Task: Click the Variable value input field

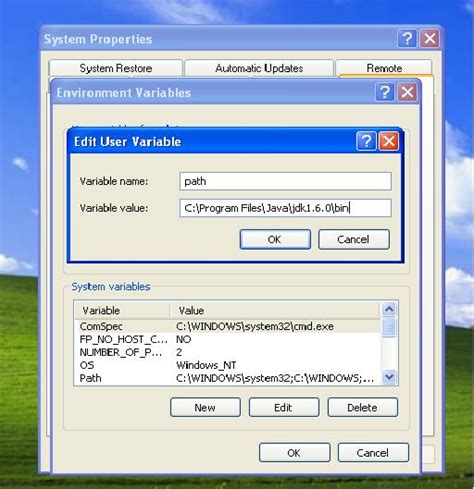Action: pos(285,208)
